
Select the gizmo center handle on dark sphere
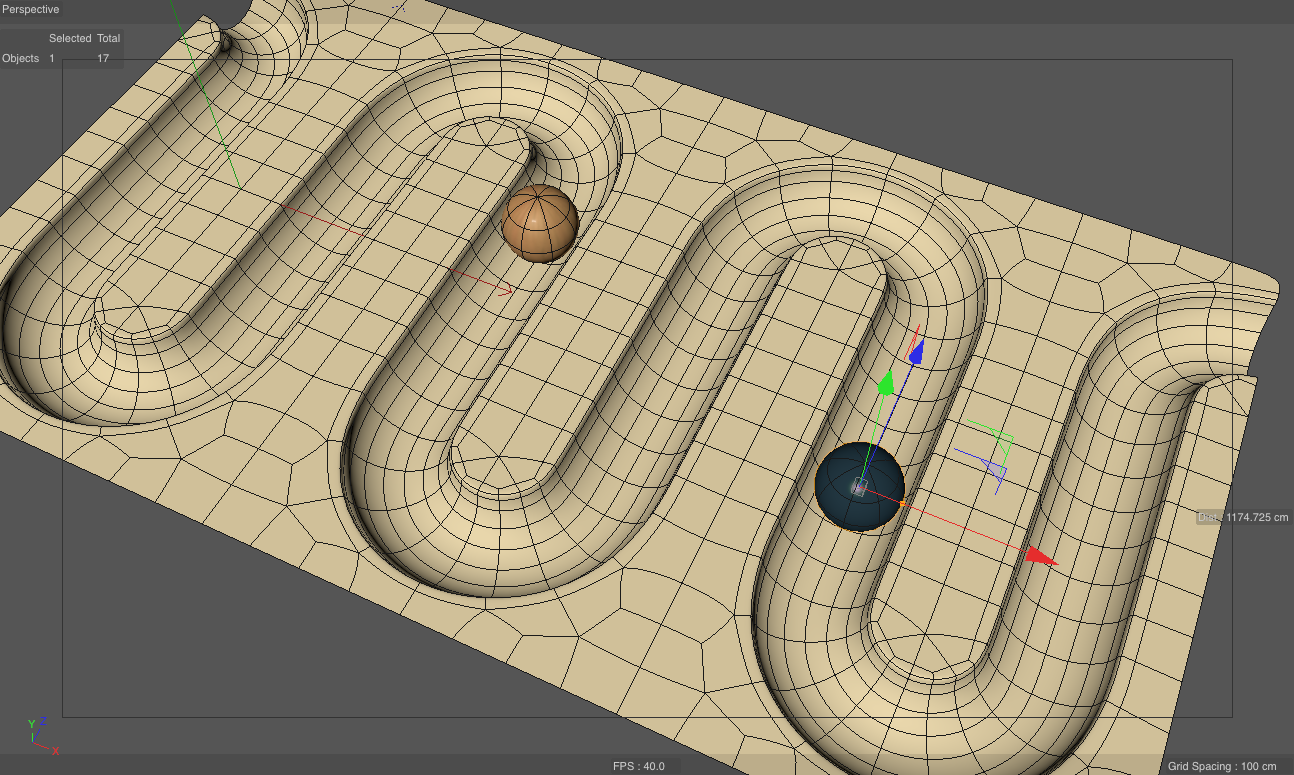point(858,487)
